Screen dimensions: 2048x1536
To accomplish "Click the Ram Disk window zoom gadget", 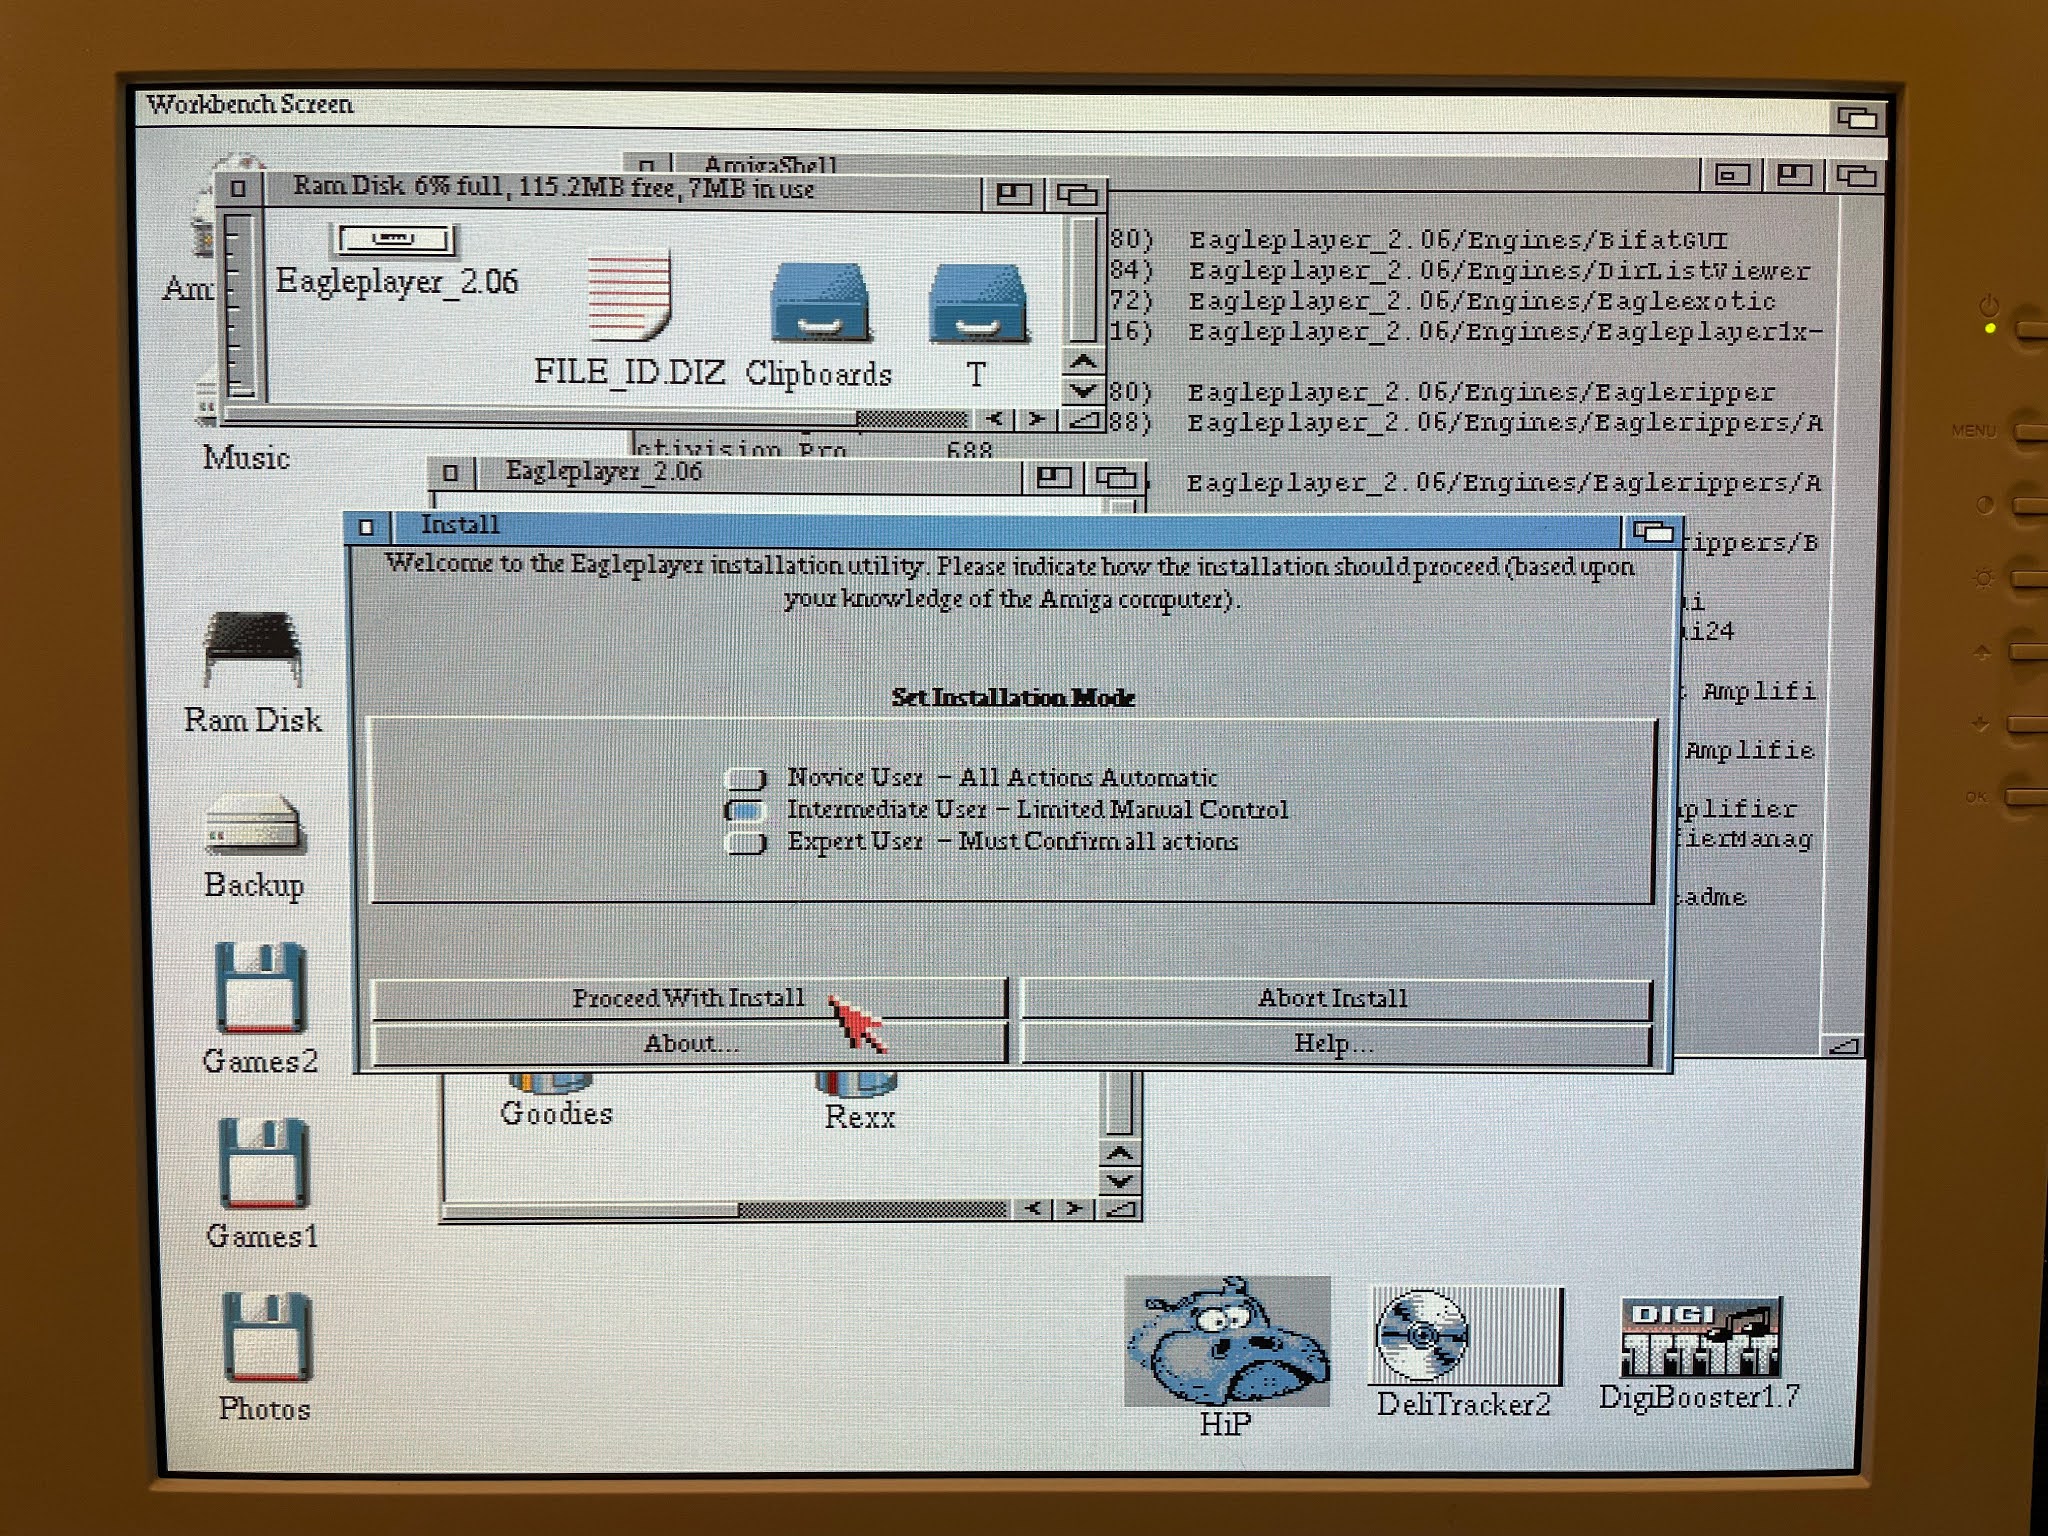I will (1014, 193).
